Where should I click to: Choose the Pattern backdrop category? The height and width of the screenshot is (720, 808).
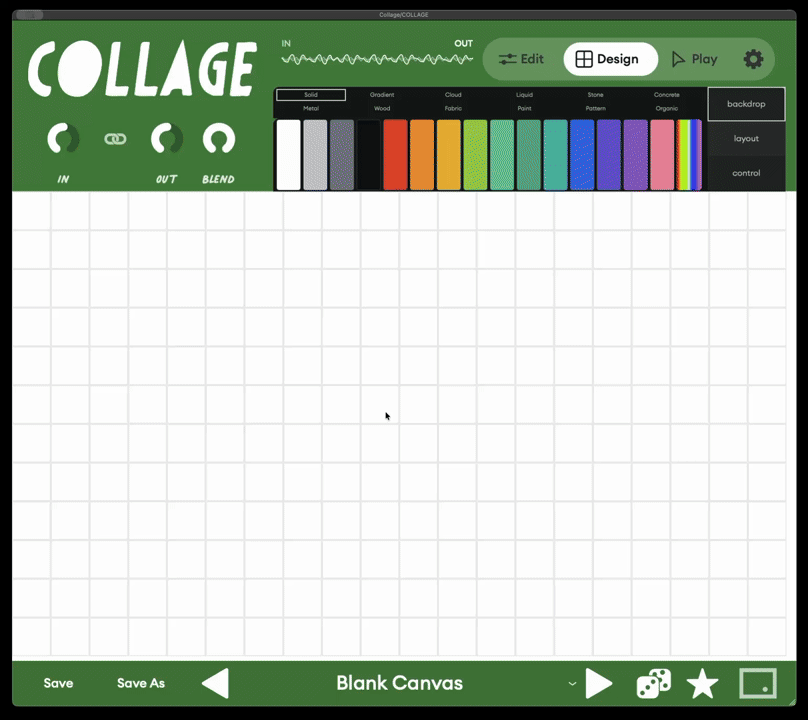point(595,109)
